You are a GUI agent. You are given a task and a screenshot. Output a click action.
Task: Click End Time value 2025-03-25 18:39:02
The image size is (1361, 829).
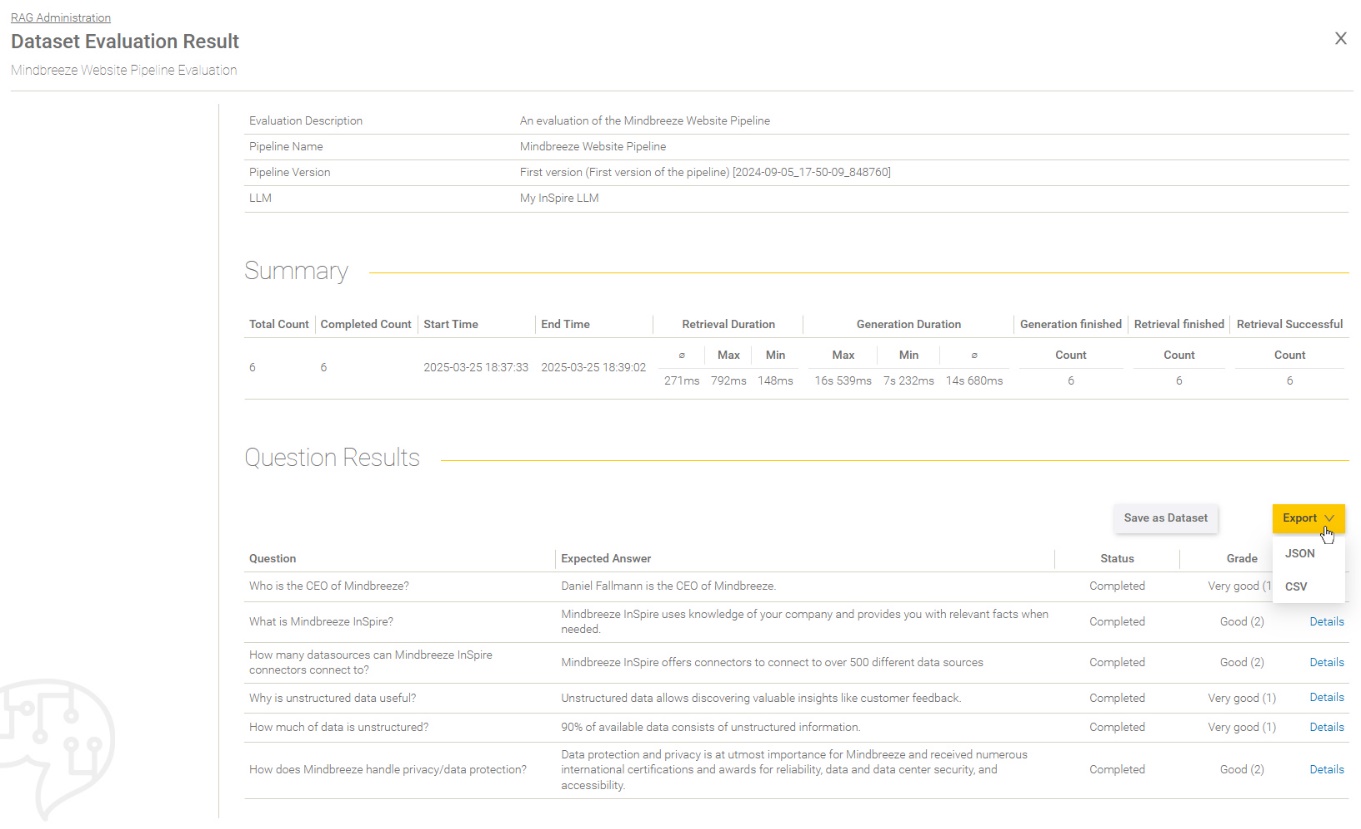tap(593, 368)
